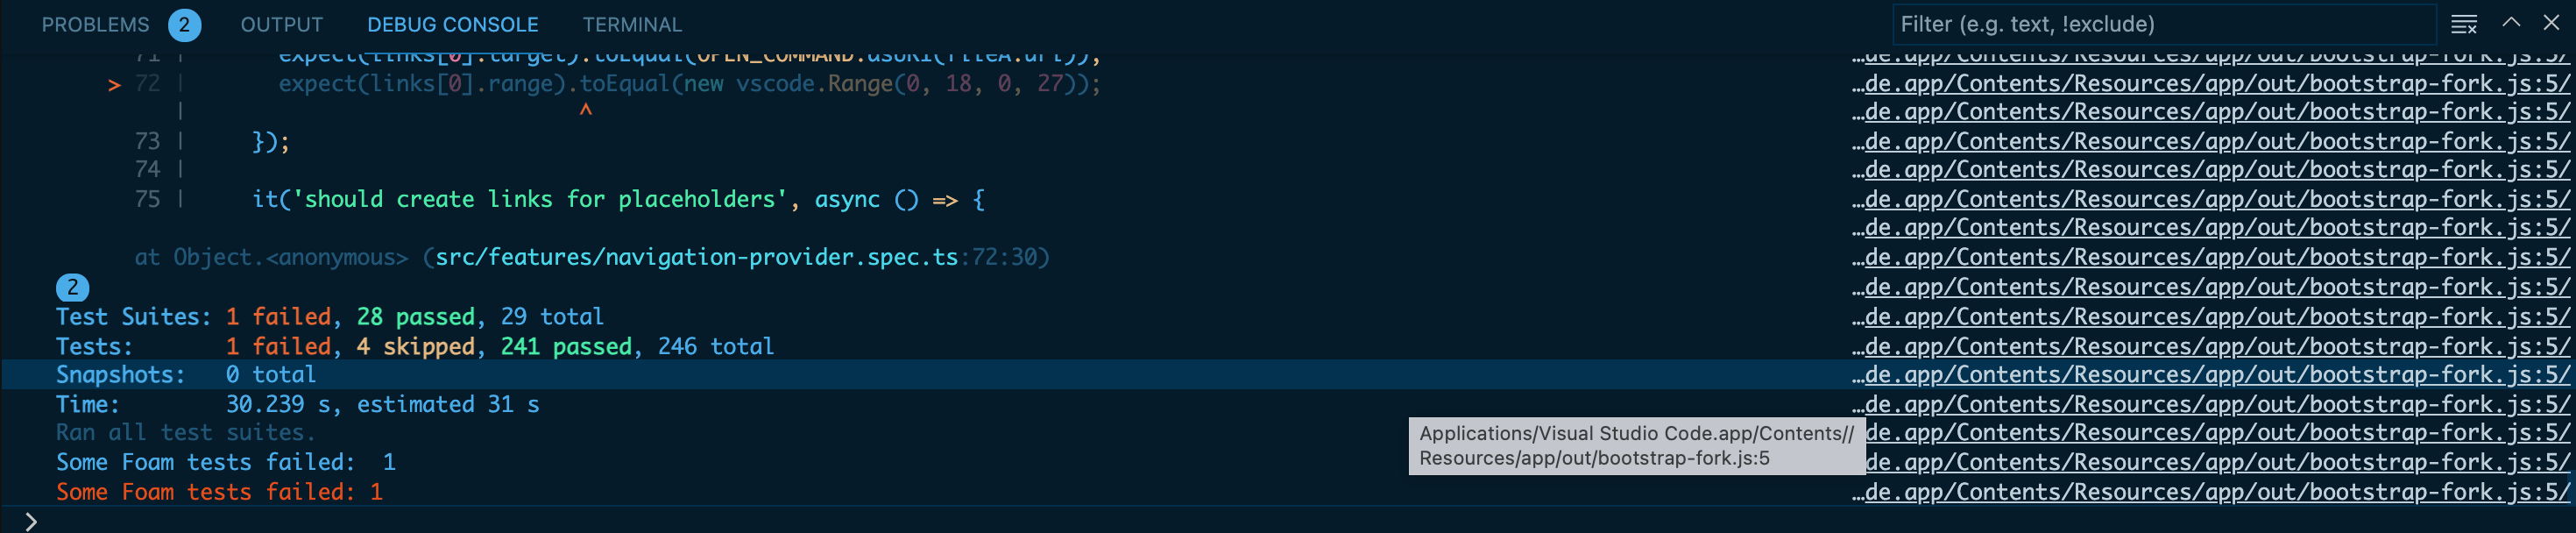Click the Problems count badge showing 2
The width and height of the screenshot is (2576, 533).
tap(184, 24)
